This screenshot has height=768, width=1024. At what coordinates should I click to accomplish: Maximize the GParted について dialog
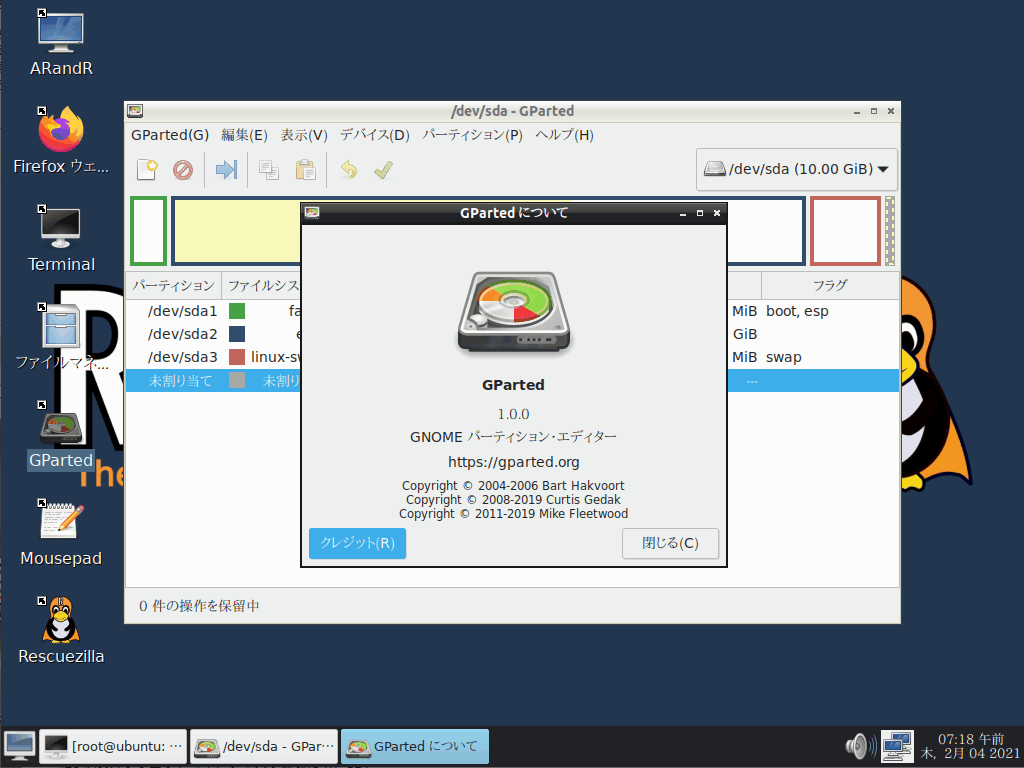point(699,214)
